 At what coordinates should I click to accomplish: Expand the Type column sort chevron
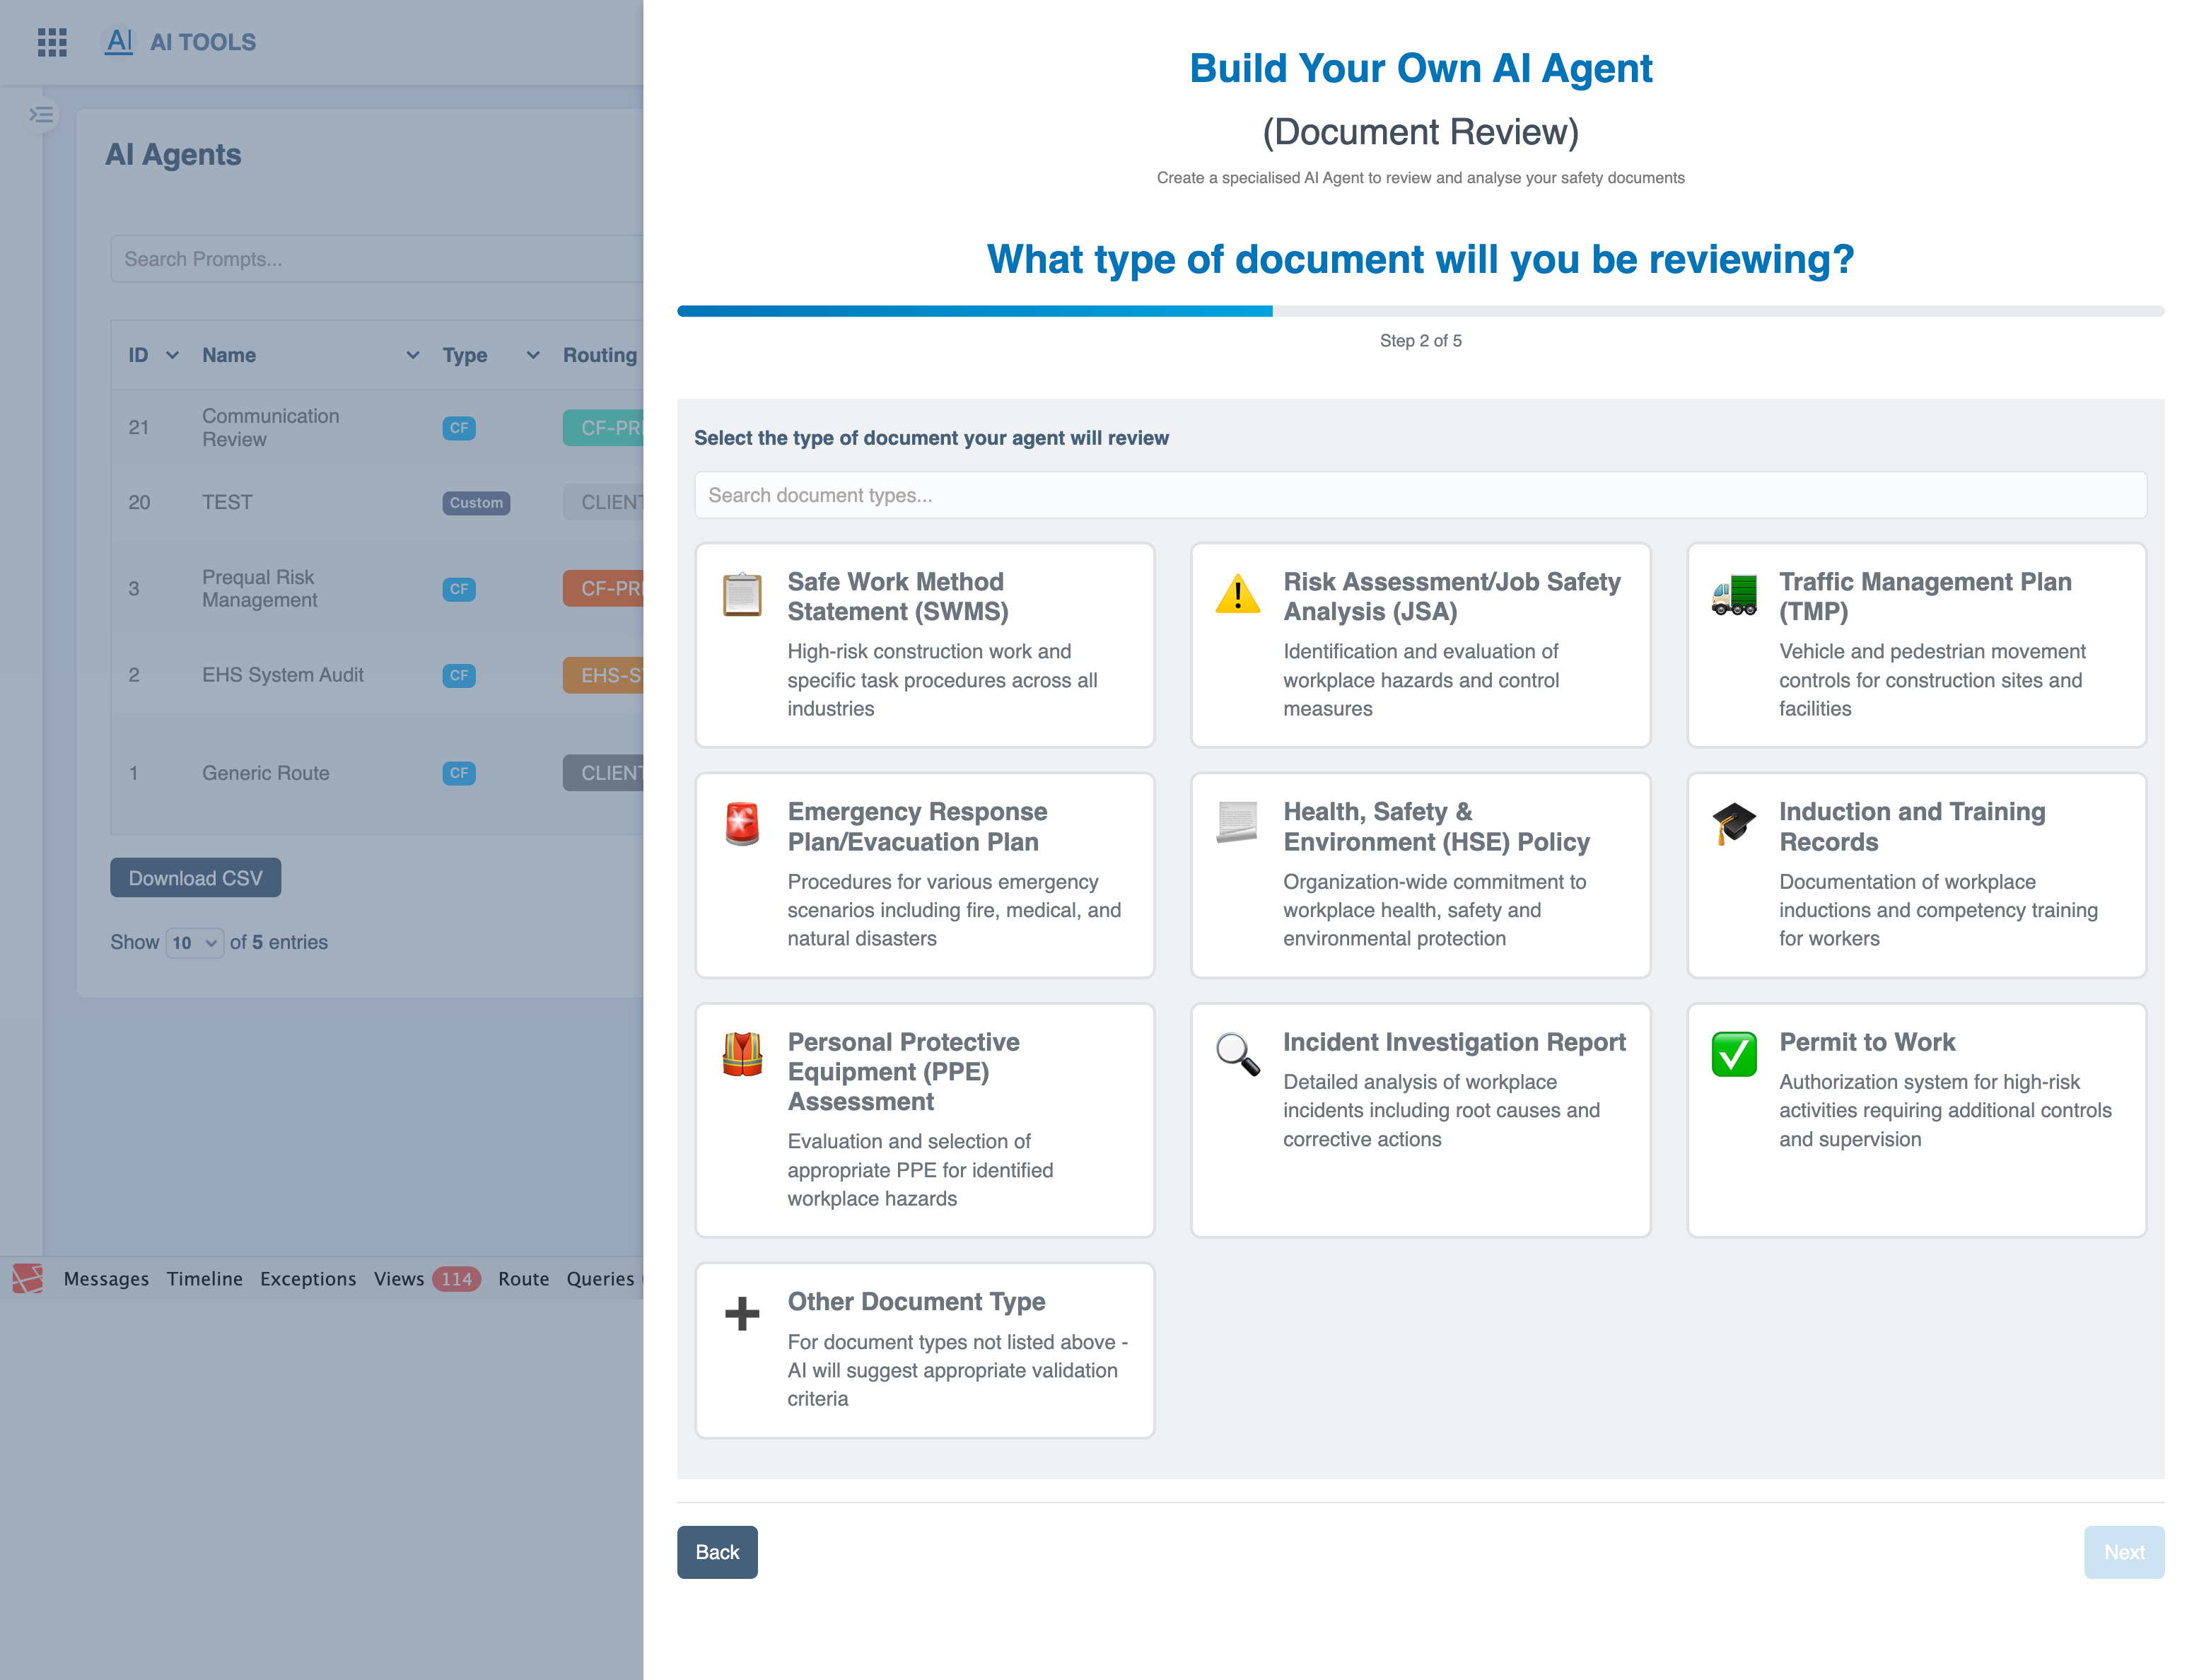(533, 355)
